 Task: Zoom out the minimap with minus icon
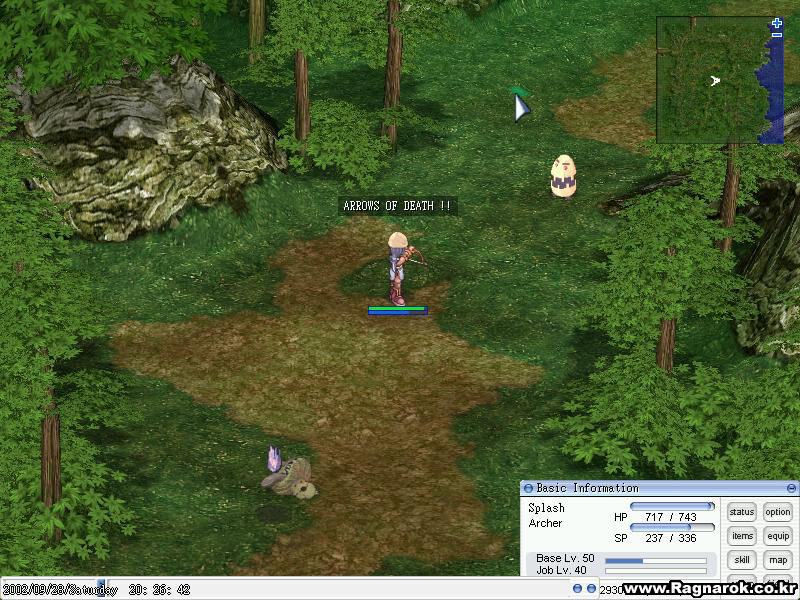point(777,35)
